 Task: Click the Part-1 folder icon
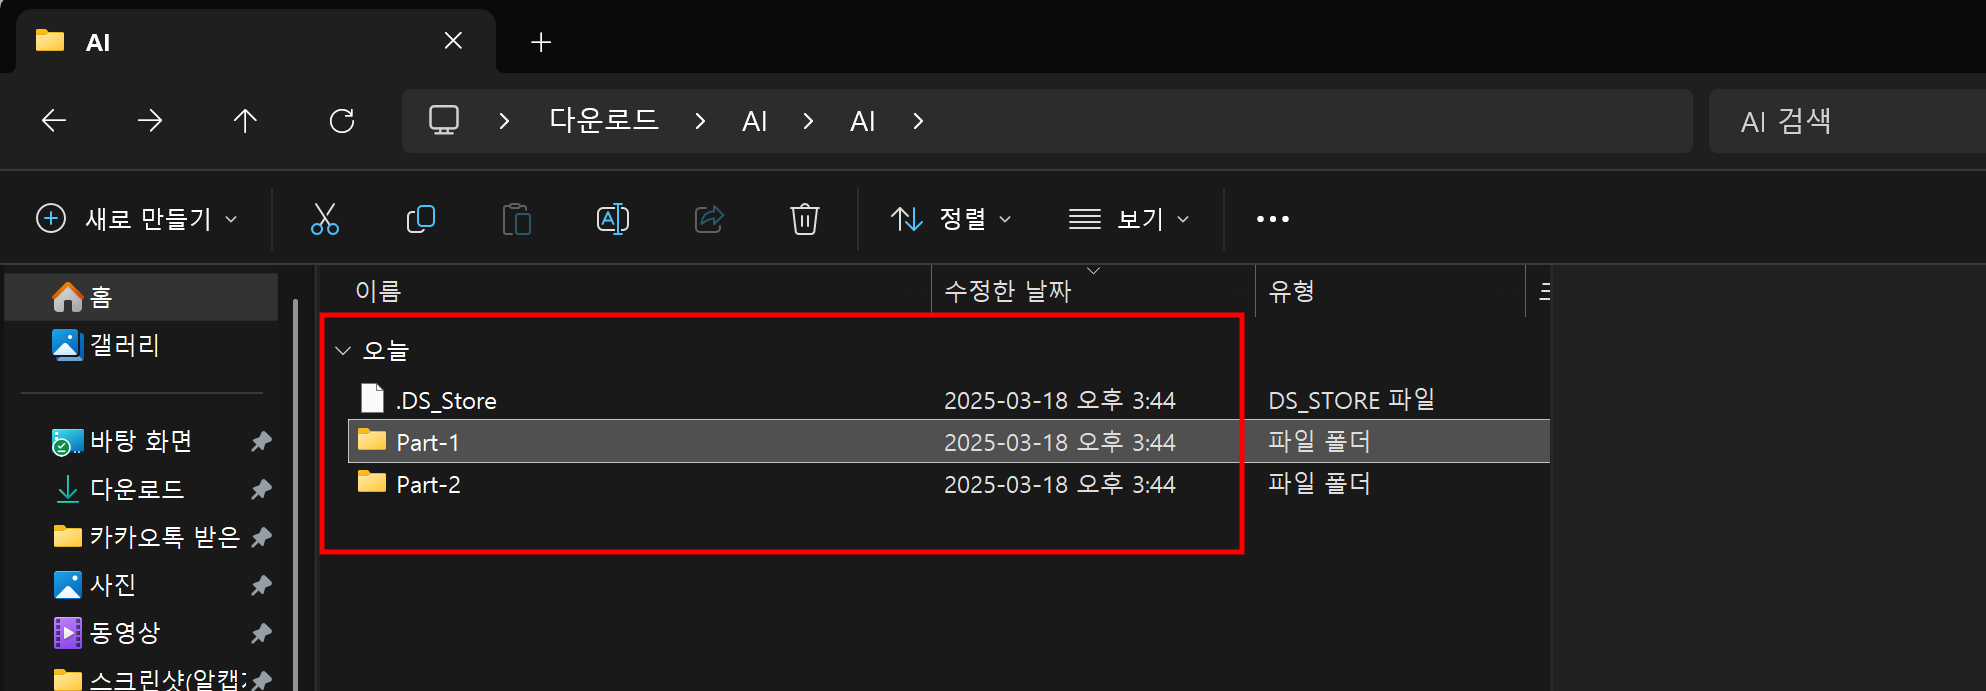372,439
